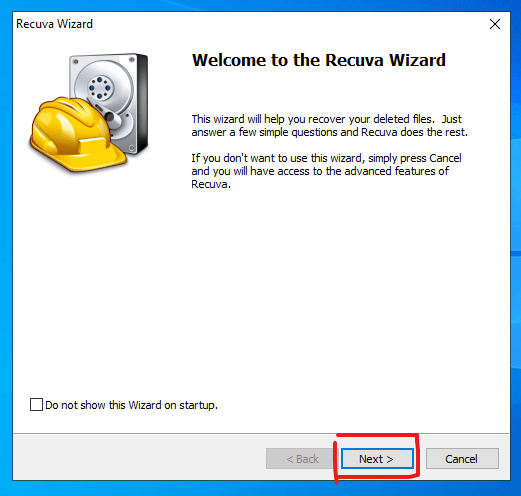Tick the Do not show this Wizard checkbox
The width and height of the screenshot is (521, 496).
[x=36, y=405]
